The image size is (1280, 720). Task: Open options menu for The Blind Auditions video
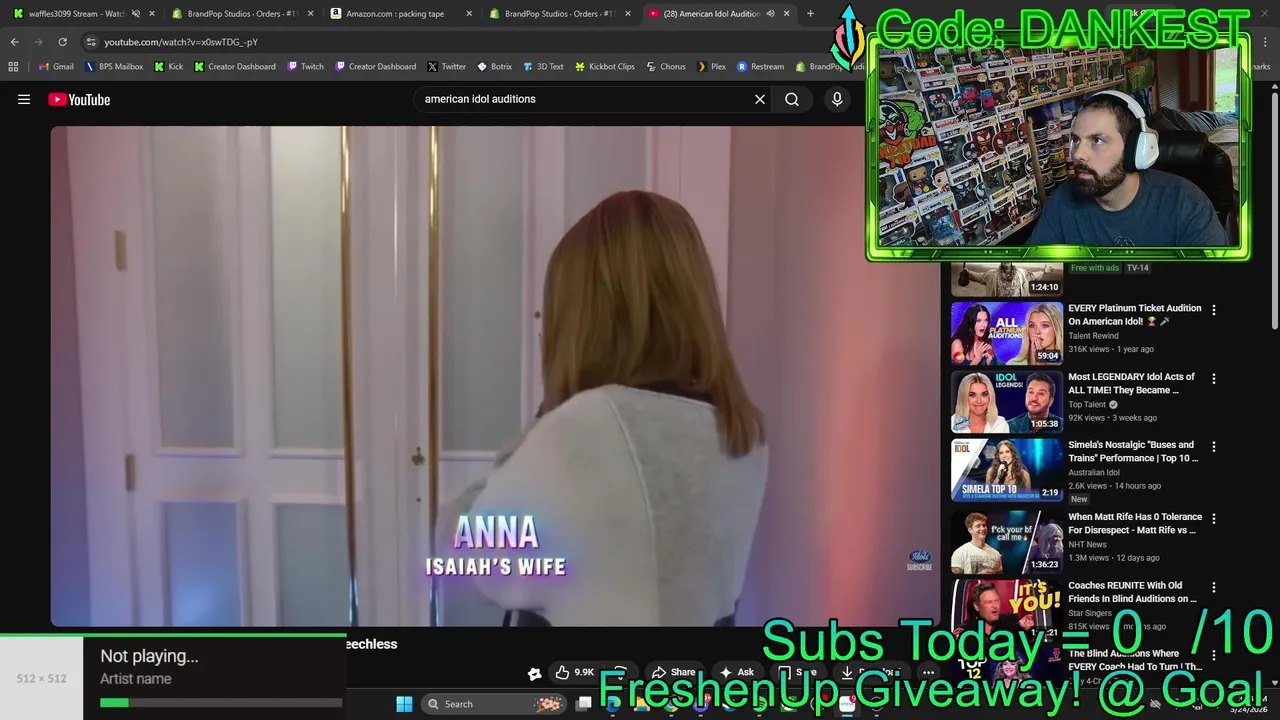coord(1214,656)
